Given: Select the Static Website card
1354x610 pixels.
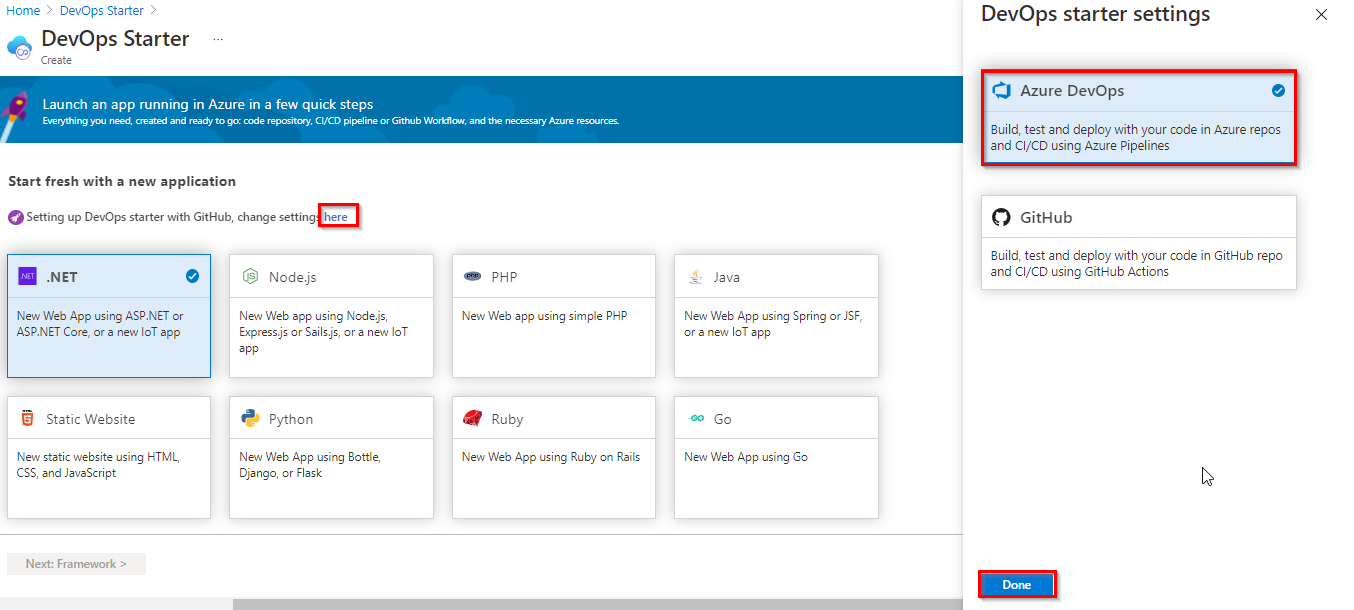Looking at the screenshot, I should 109,458.
